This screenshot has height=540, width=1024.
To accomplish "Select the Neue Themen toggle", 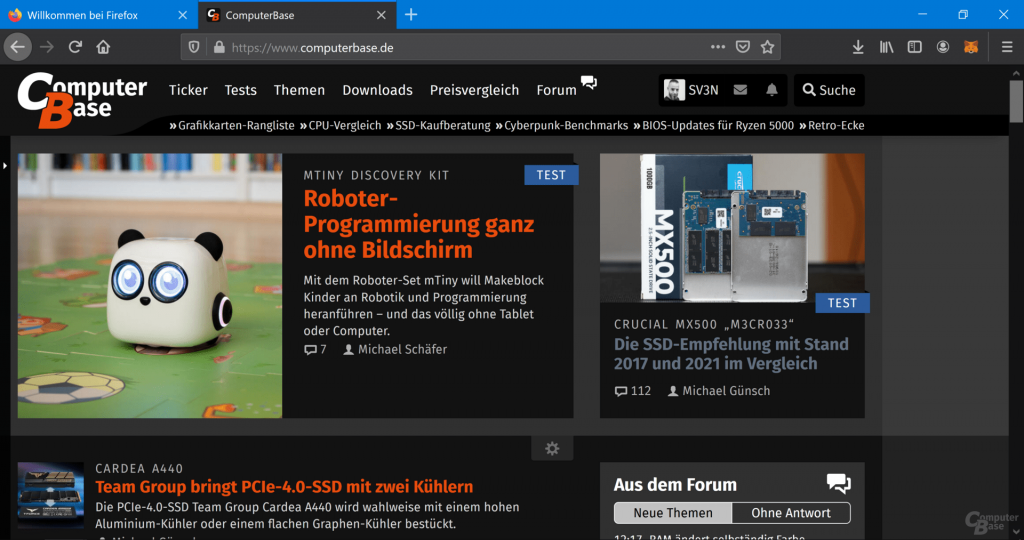I will pyautogui.click(x=673, y=513).
